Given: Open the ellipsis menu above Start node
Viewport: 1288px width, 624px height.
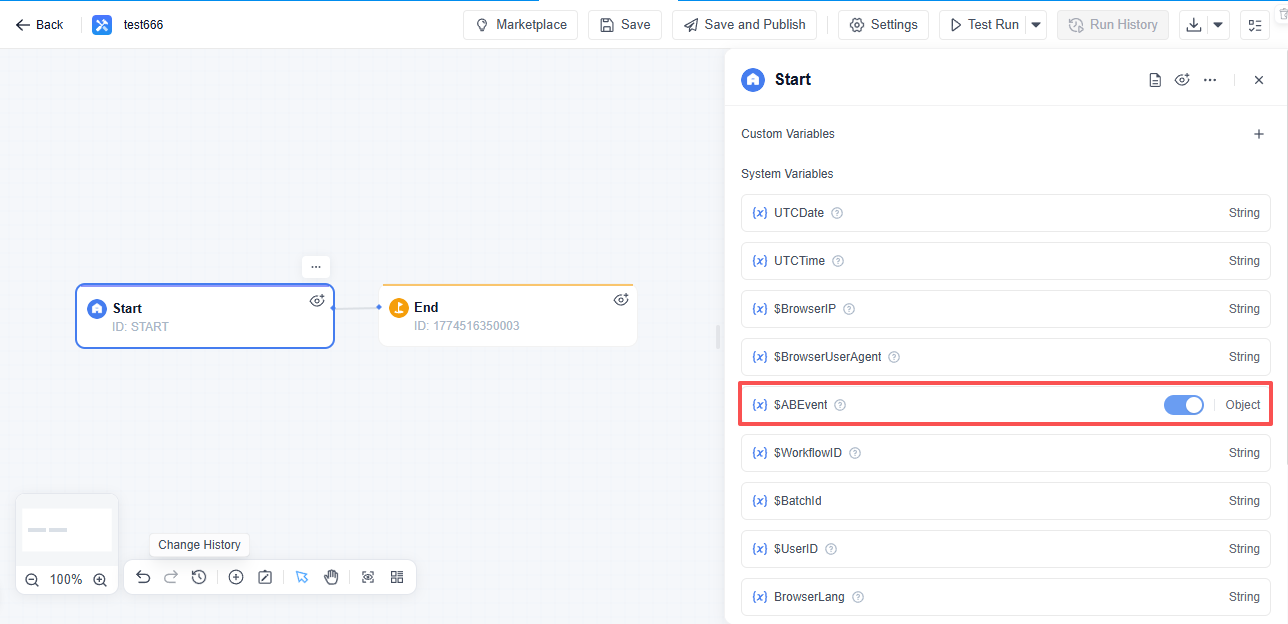Looking at the screenshot, I should [x=316, y=267].
